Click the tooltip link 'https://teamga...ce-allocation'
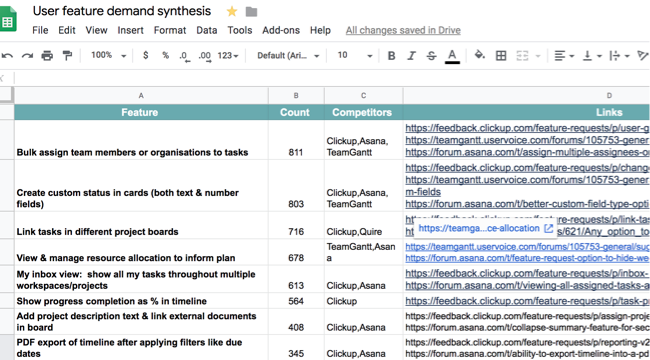Screen dimensions: 650x360 pos(479,228)
